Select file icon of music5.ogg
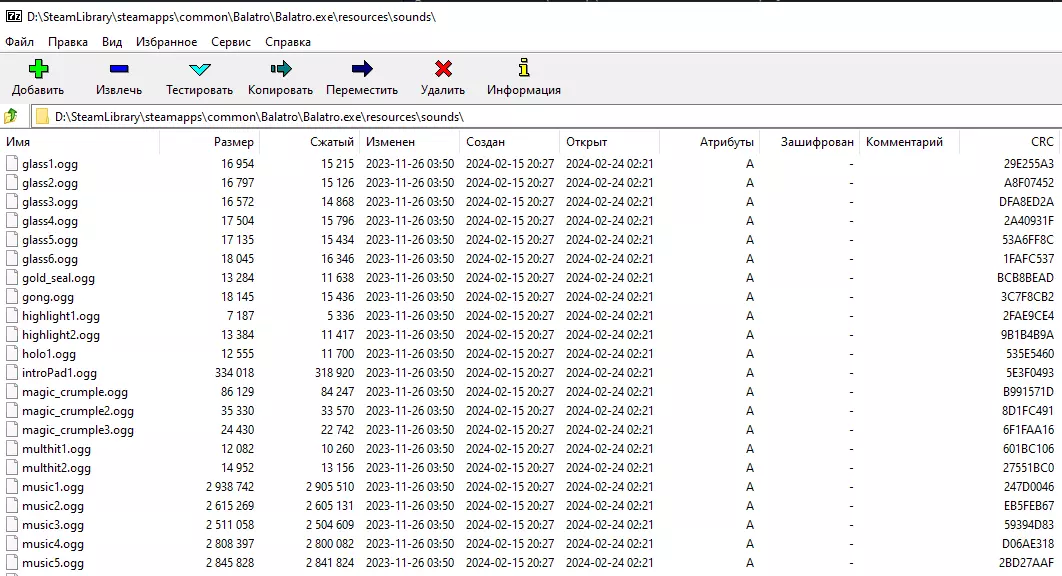The height and width of the screenshot is (576, 1062). pyautogui.click(x=12, y=562)
